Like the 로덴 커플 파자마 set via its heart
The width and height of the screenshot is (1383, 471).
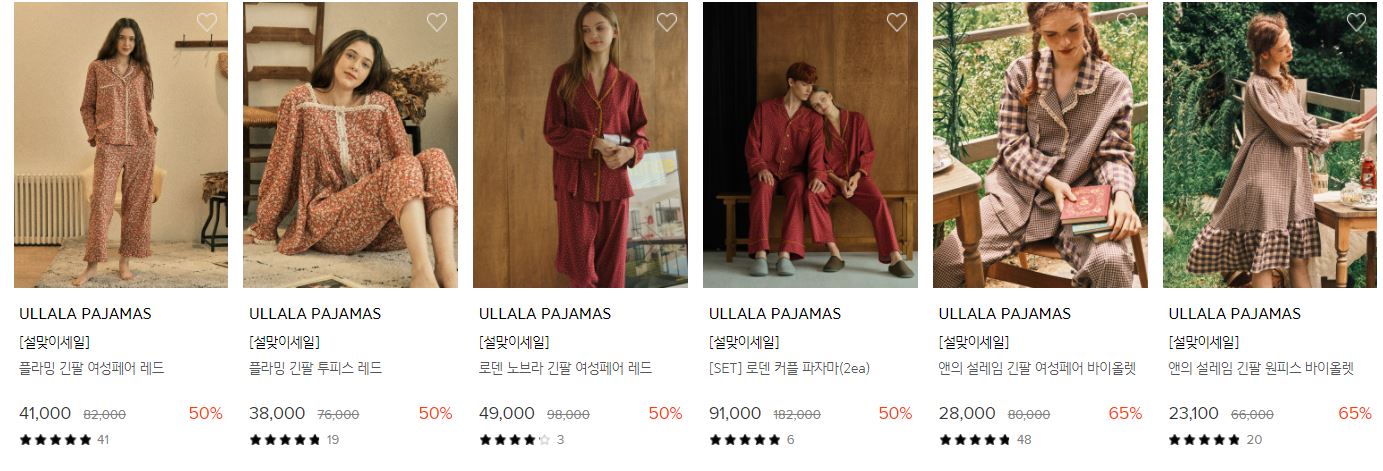(897, 22)
